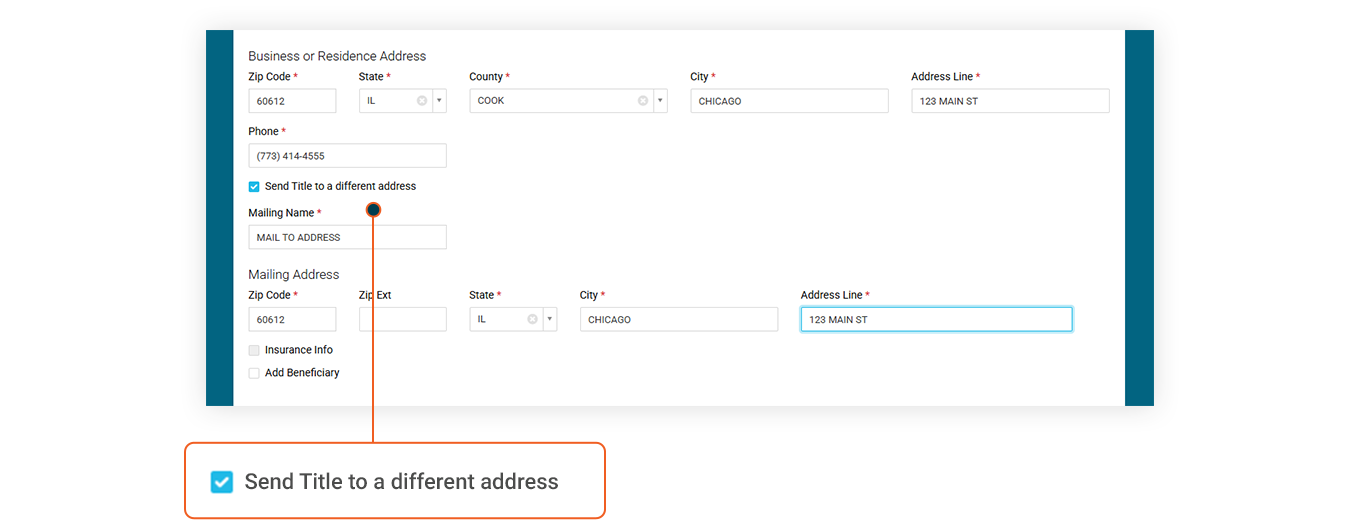Open the mailing State dropdown arrow

coord(550,319)
